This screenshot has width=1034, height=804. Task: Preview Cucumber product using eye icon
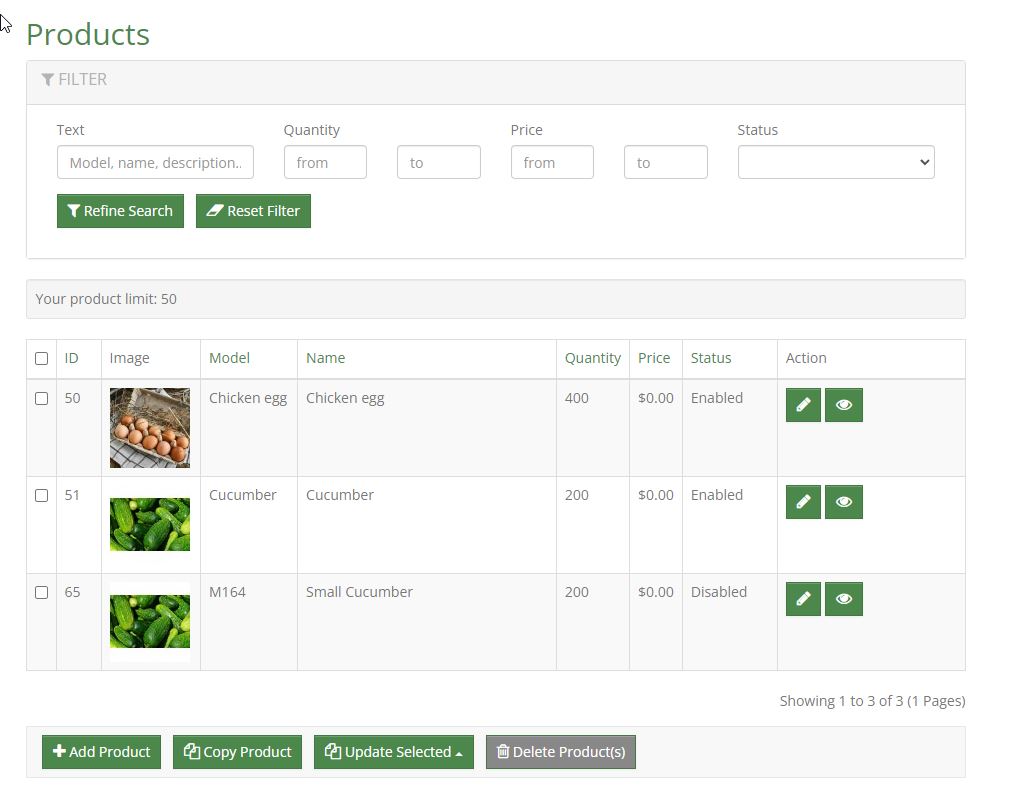[843, 502]
